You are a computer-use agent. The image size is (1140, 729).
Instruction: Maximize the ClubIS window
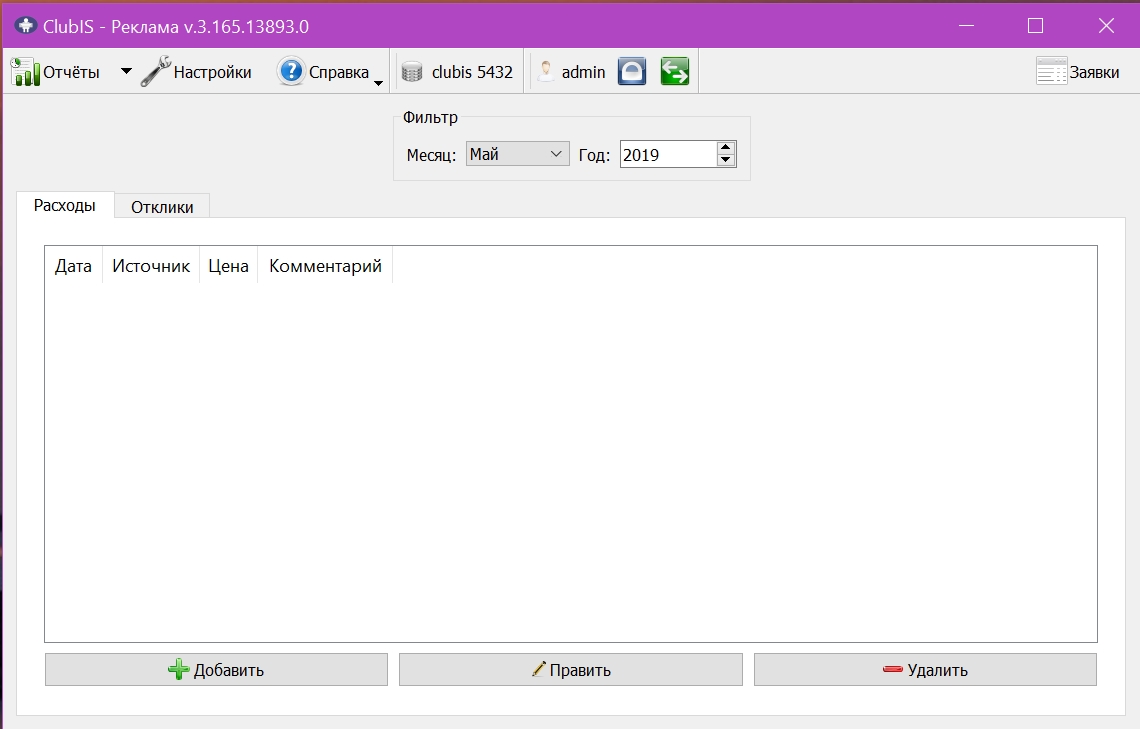coord(1035,26)
